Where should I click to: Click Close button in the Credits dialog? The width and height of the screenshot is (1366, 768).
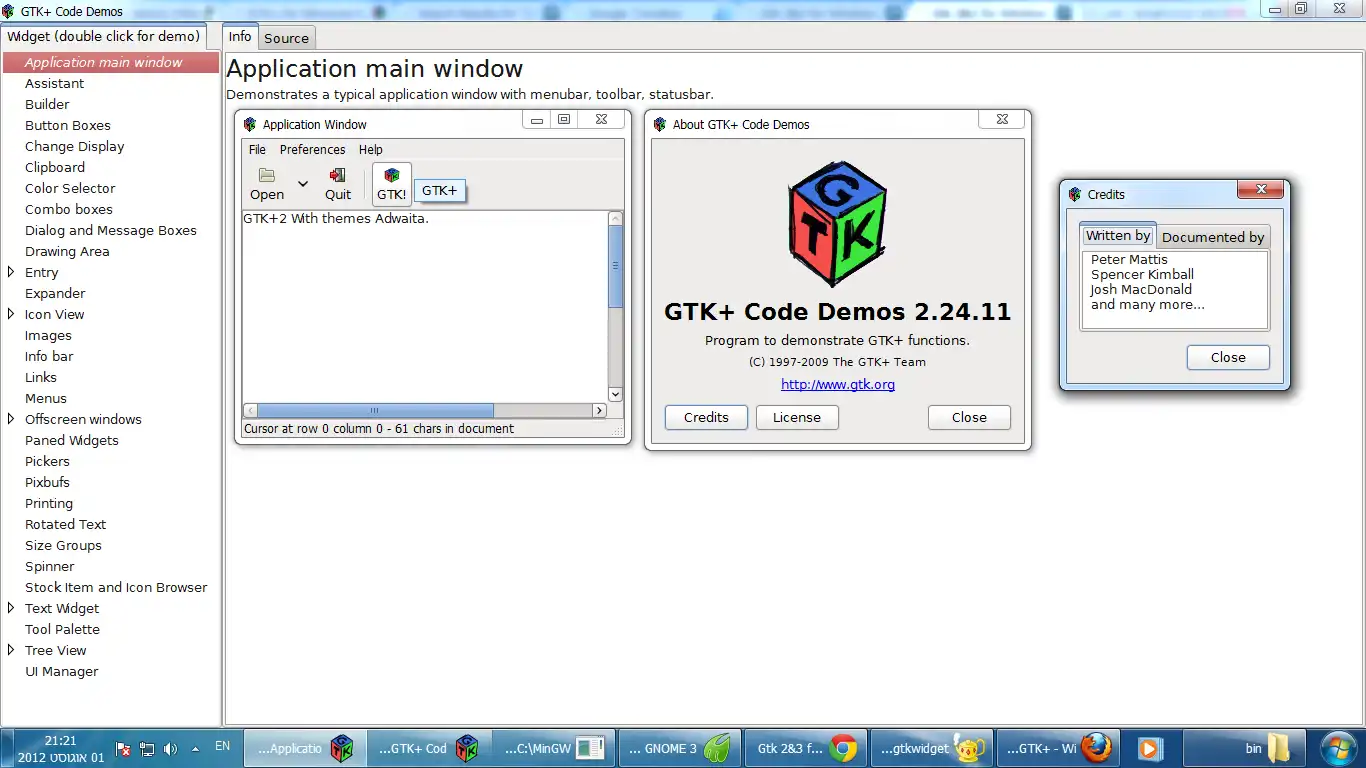click(x=1228, y=358)
